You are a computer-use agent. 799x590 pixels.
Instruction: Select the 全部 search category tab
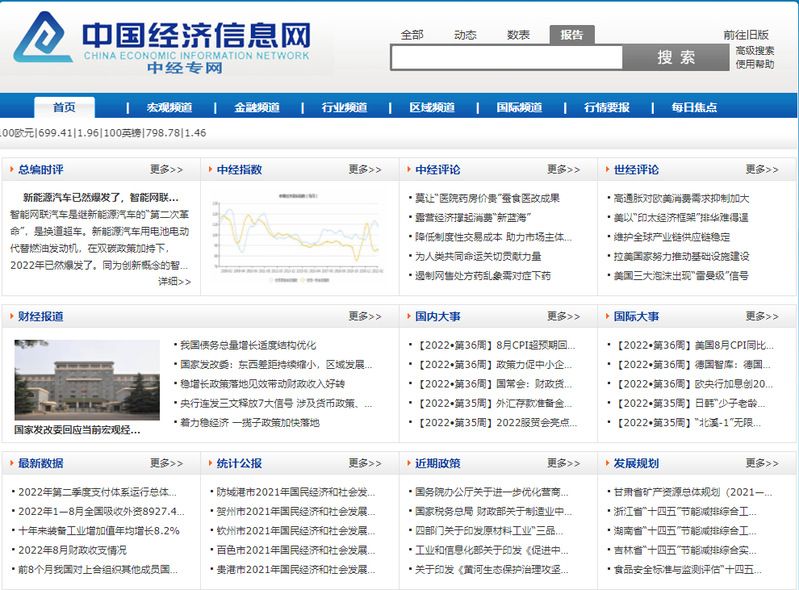[x=412, y=35]
